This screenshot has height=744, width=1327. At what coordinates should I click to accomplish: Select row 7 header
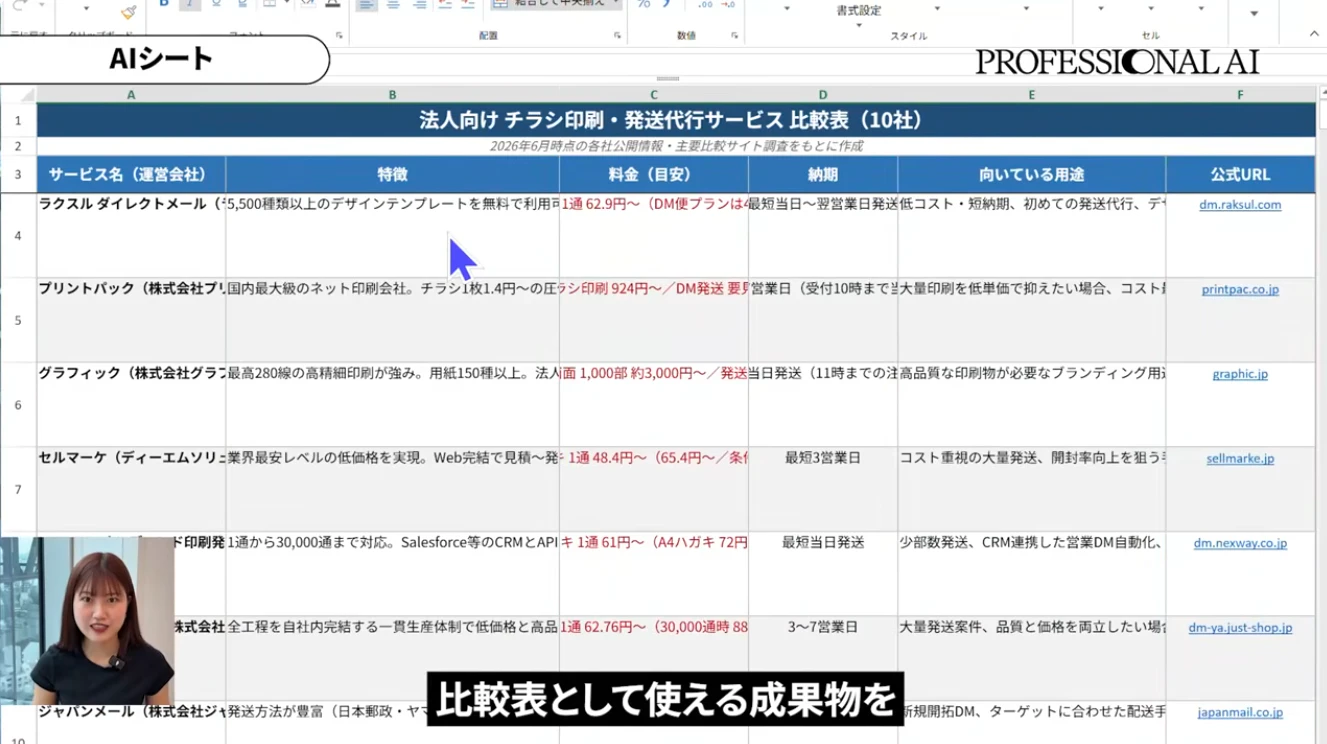[18, 489]
